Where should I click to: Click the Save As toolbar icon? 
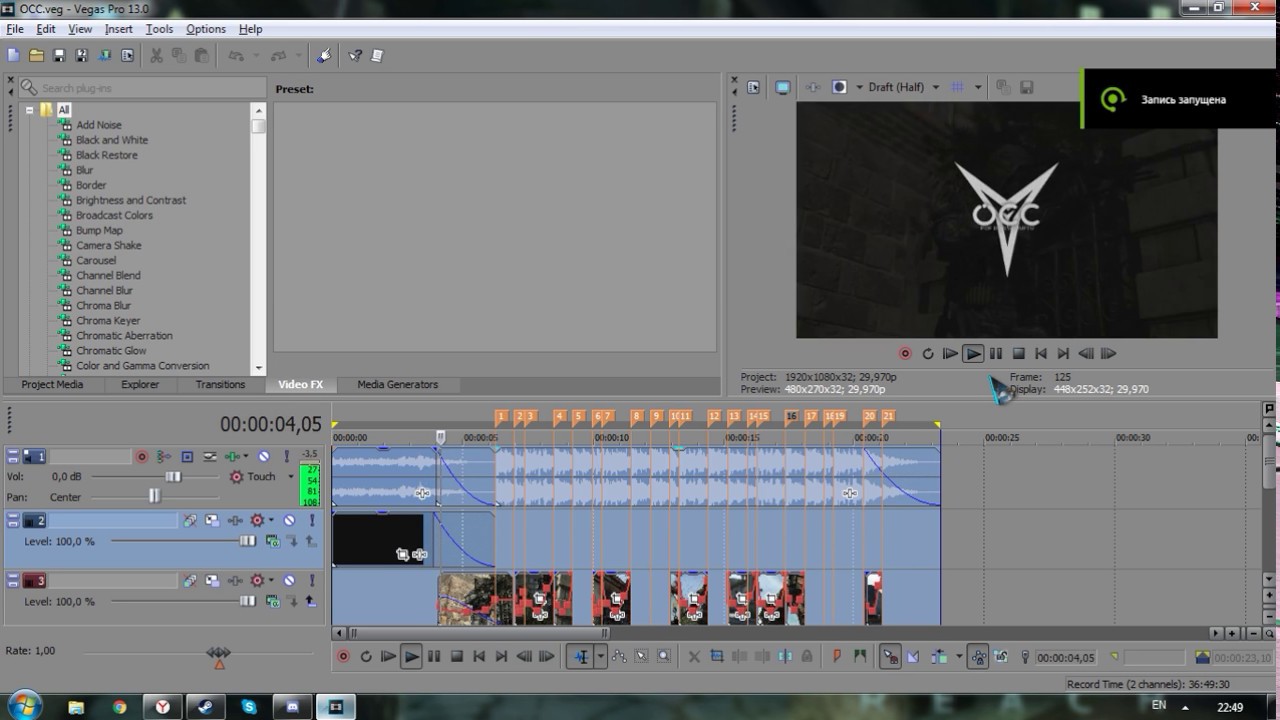[x=82, y=56]
